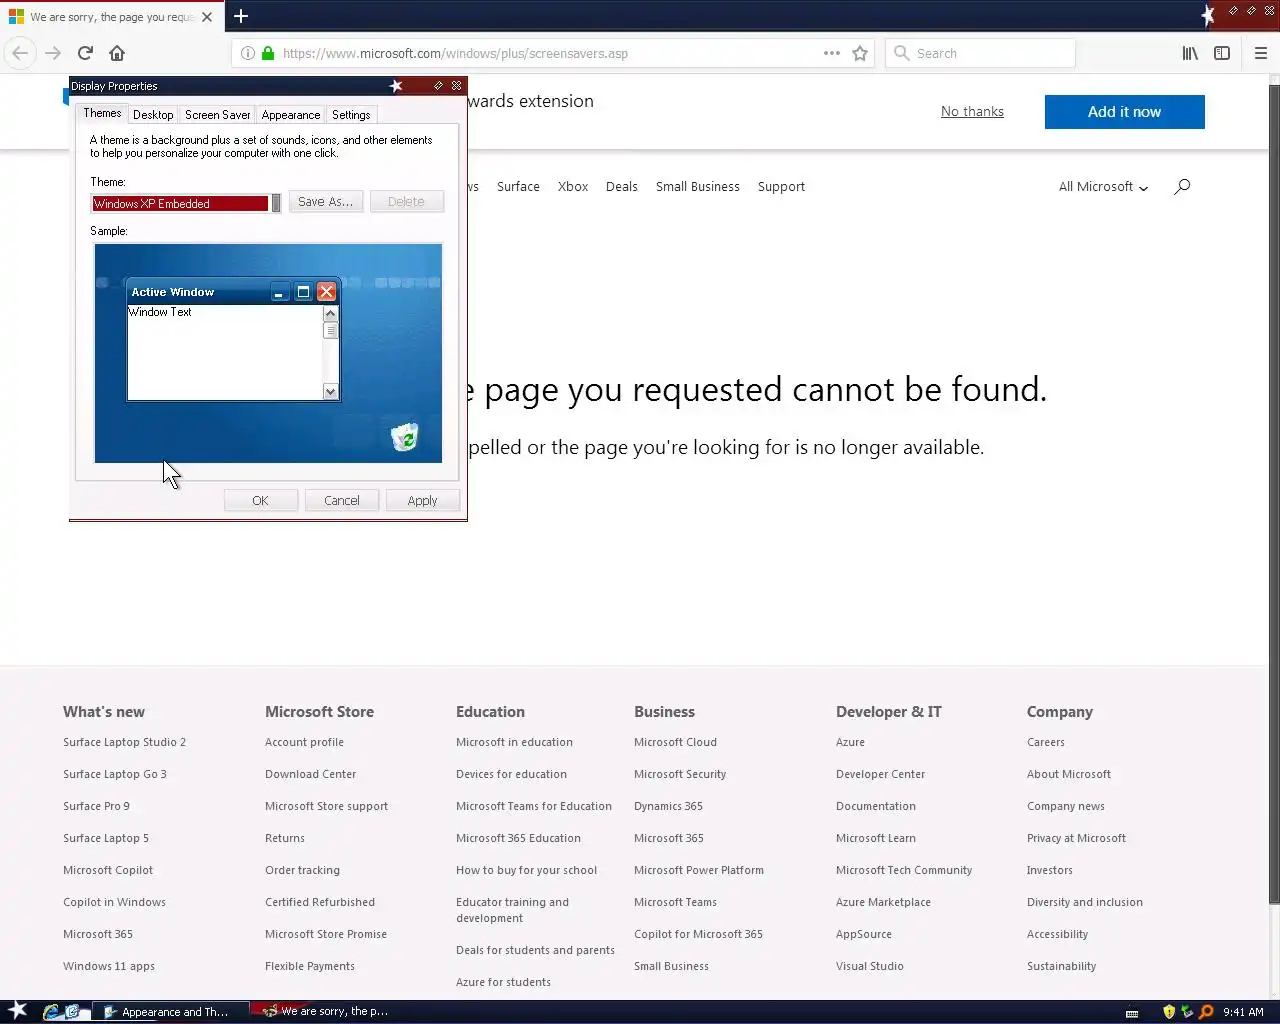Click OK in Display Properties
Screen dimensions: 1280x1024
point(260,500)
